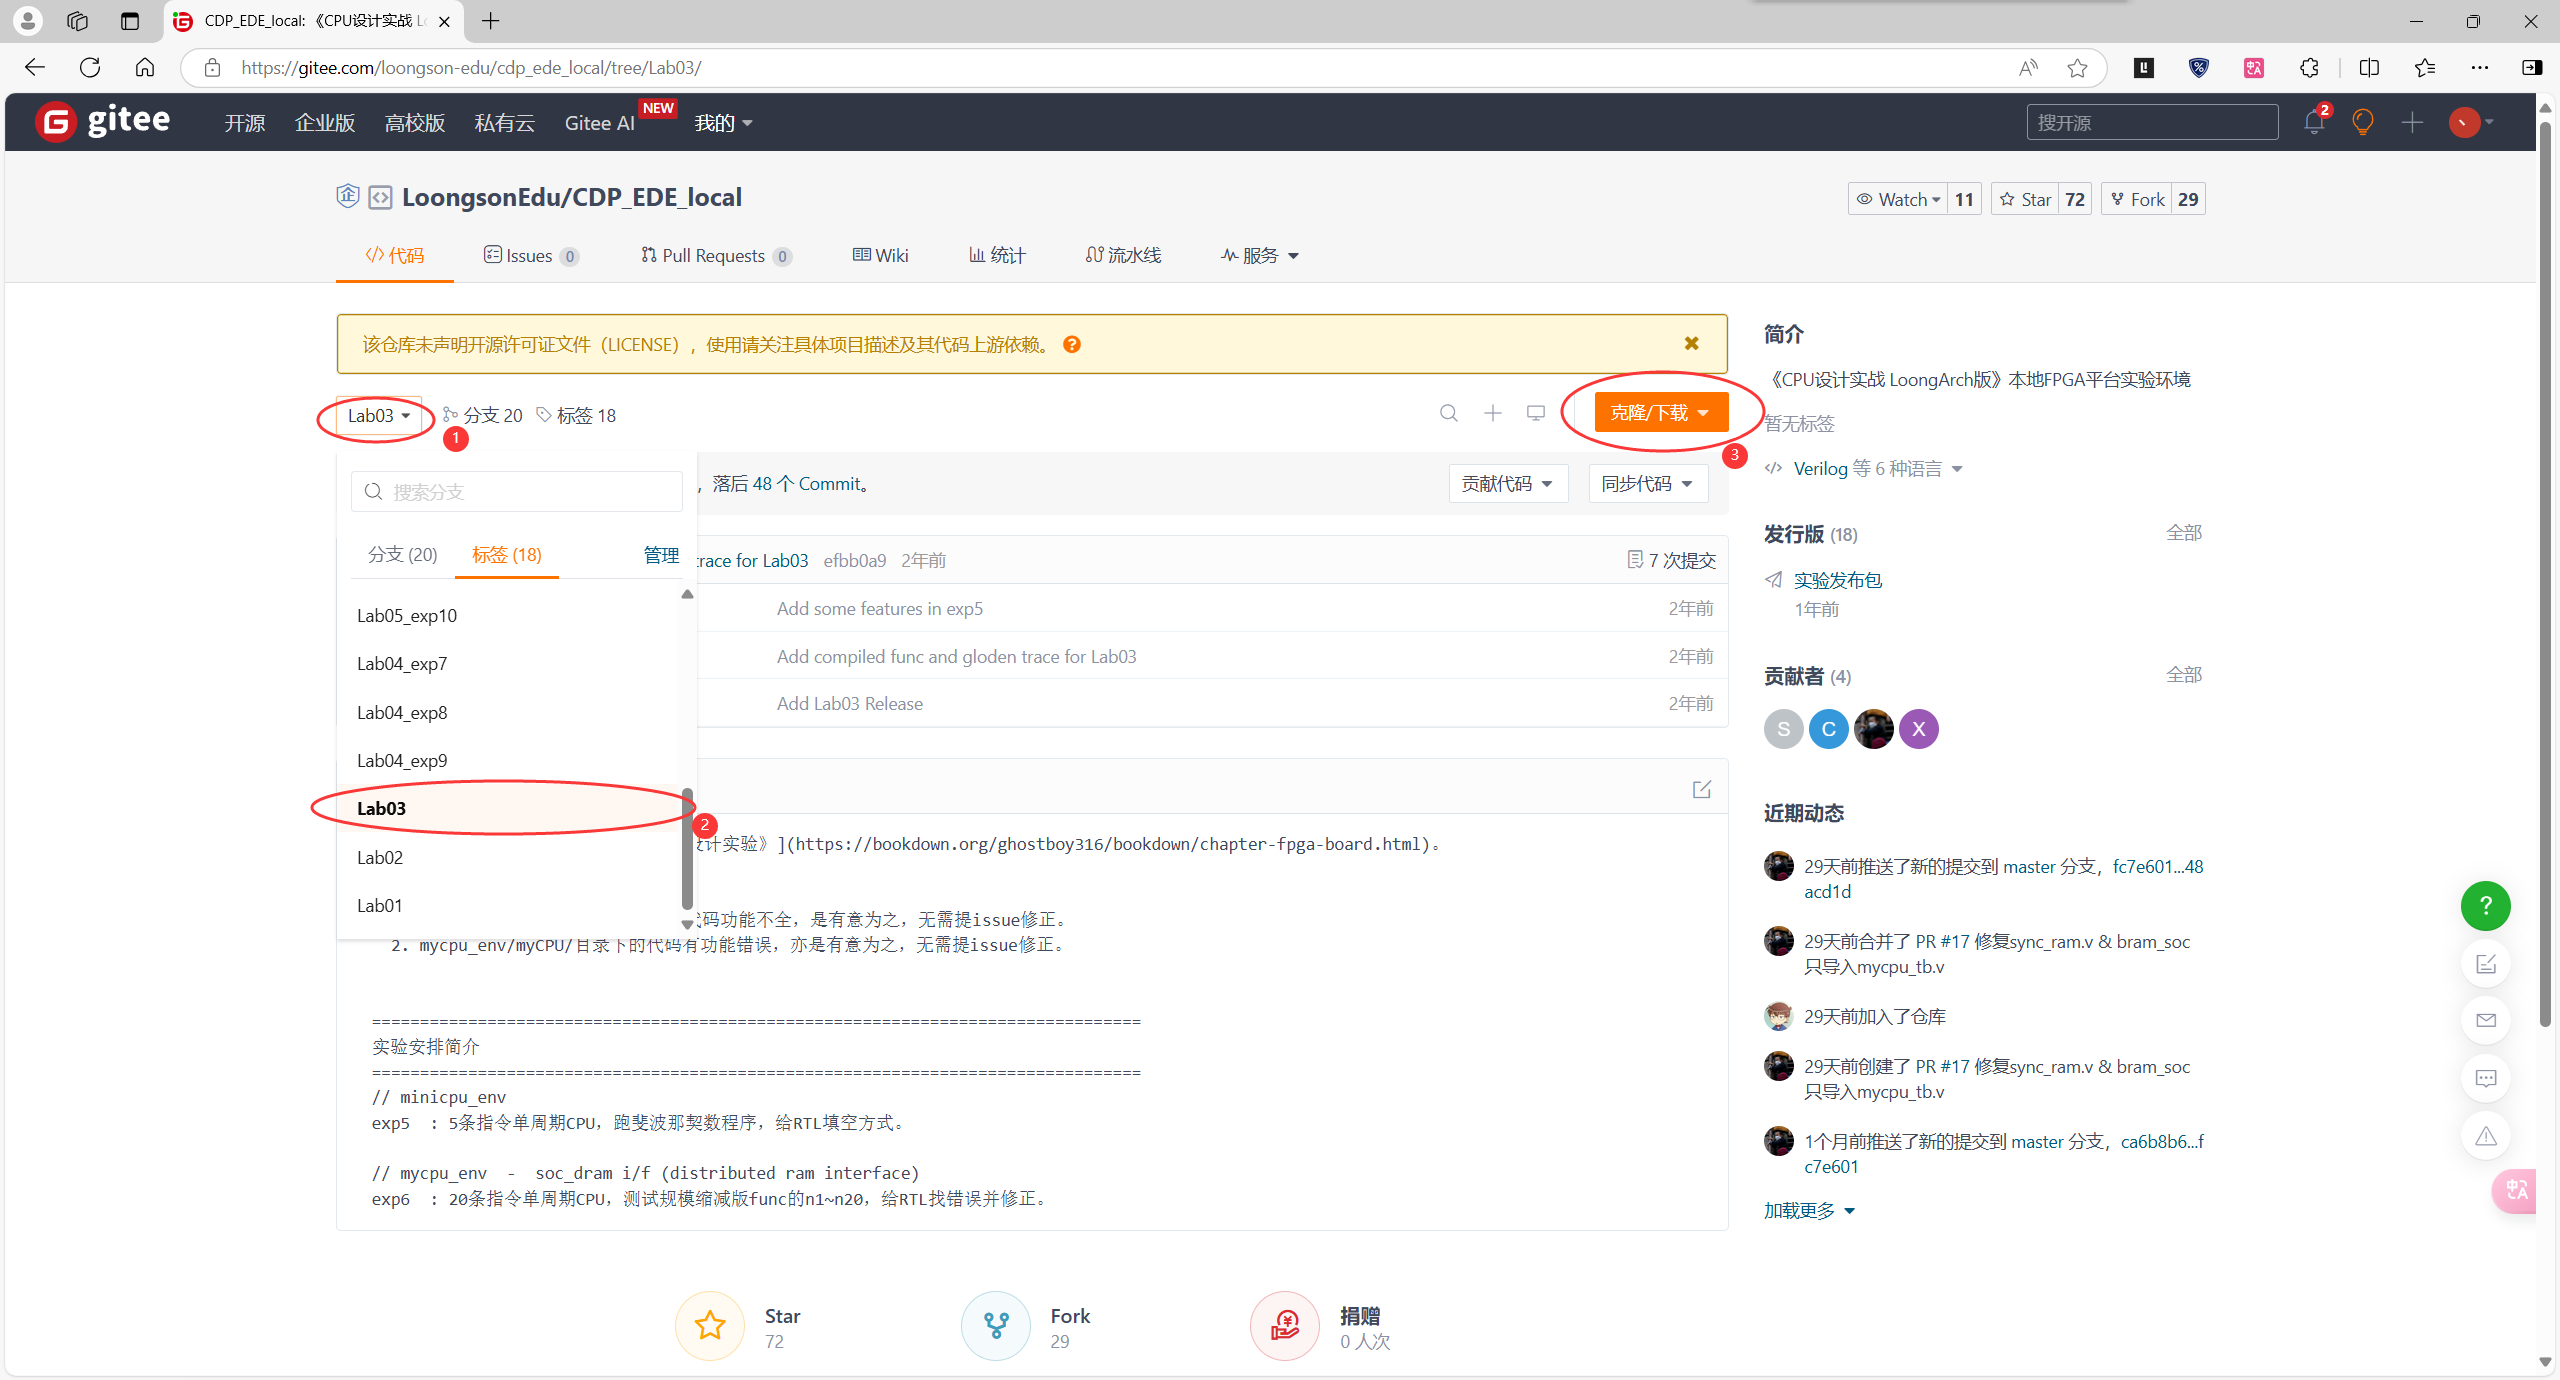This screenshot has height=1380, width=2560.
Task: Click the green help floating button
Action: [x=2486, y=906]
